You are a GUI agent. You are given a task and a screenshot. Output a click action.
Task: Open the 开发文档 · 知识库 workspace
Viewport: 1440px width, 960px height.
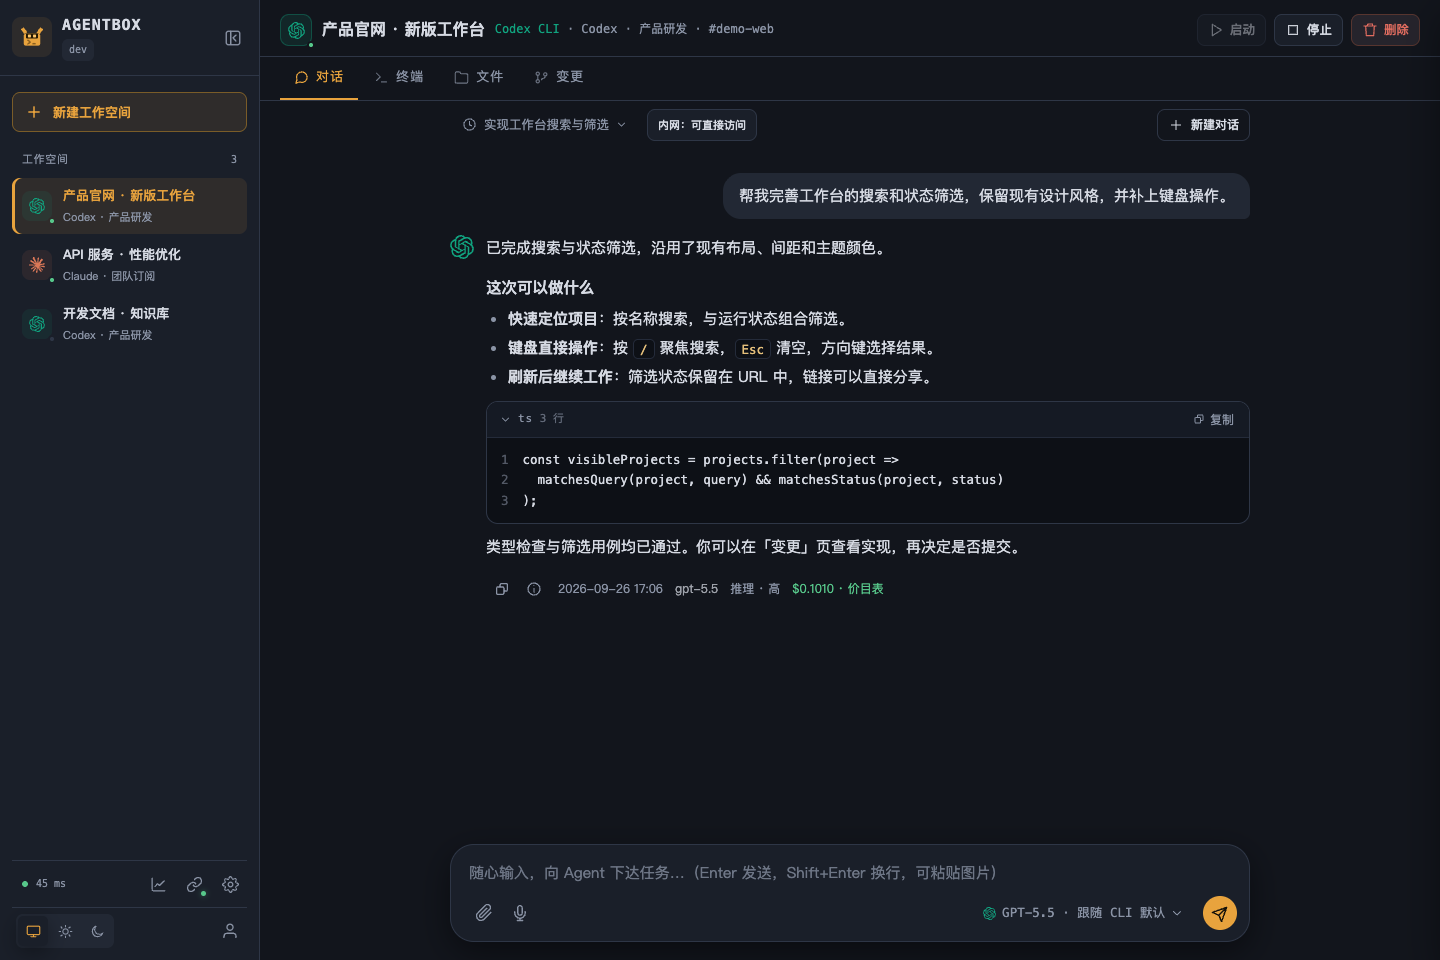click(x=130, y=324)
